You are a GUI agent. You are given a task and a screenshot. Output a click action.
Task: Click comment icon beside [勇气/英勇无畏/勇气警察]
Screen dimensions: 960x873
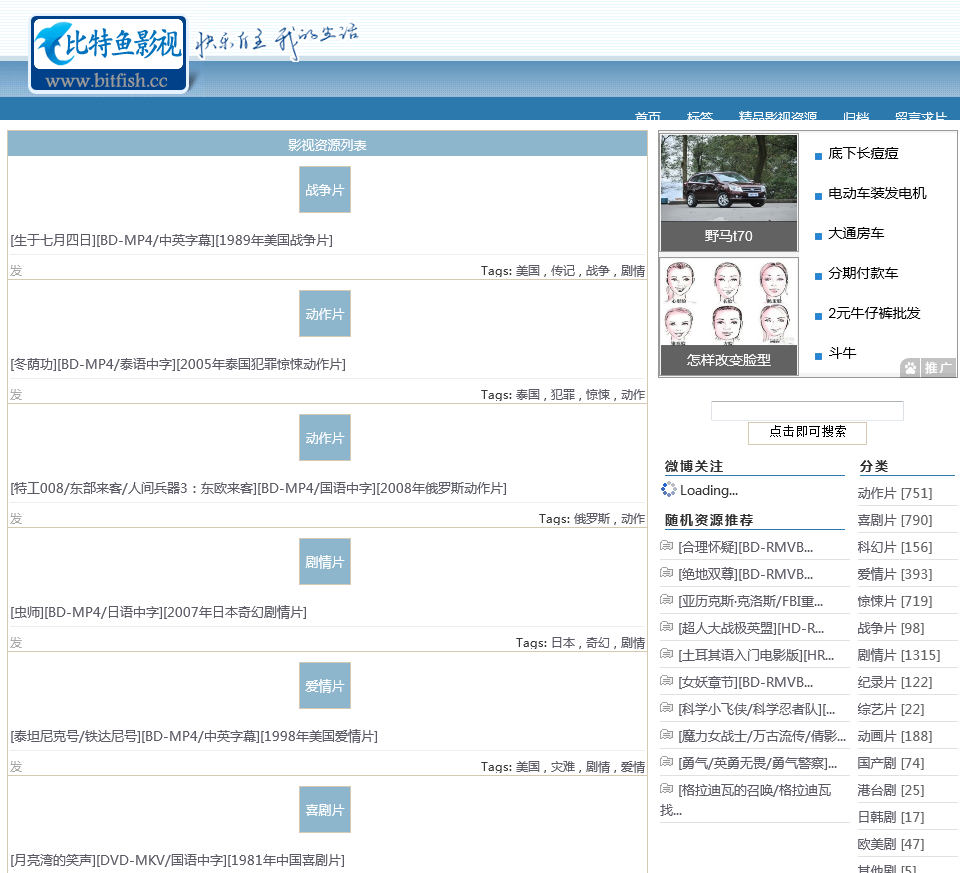click(x=666, y=761)
